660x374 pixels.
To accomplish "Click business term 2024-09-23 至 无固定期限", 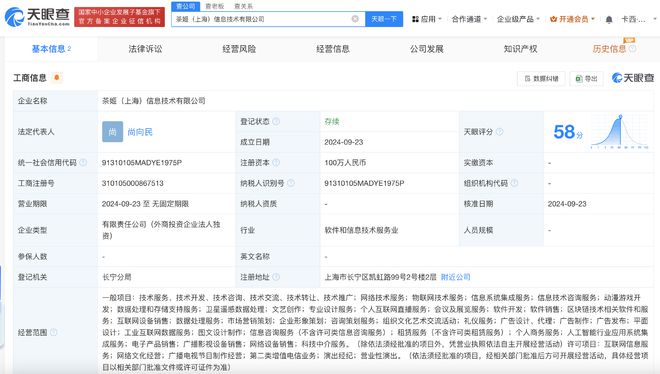I will [145, 204].
